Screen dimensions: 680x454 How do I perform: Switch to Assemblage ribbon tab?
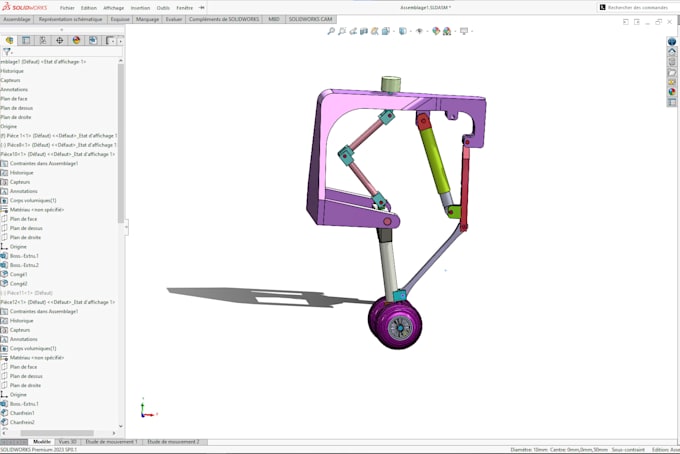(17, 19)
